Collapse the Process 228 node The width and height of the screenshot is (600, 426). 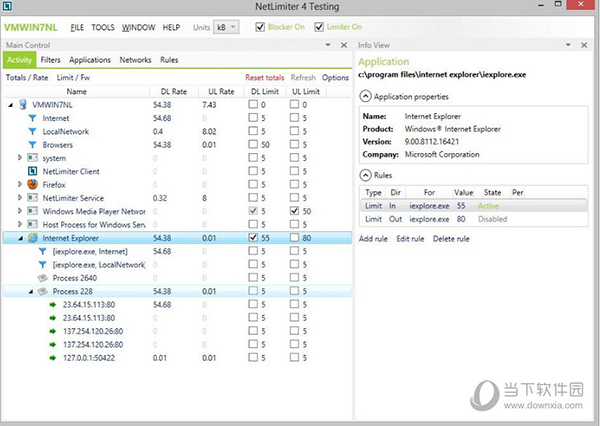click(31, 292)
